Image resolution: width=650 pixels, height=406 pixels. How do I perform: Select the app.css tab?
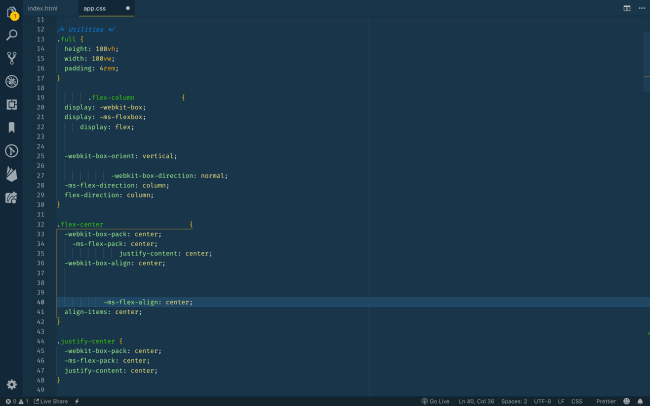point(94,7)
